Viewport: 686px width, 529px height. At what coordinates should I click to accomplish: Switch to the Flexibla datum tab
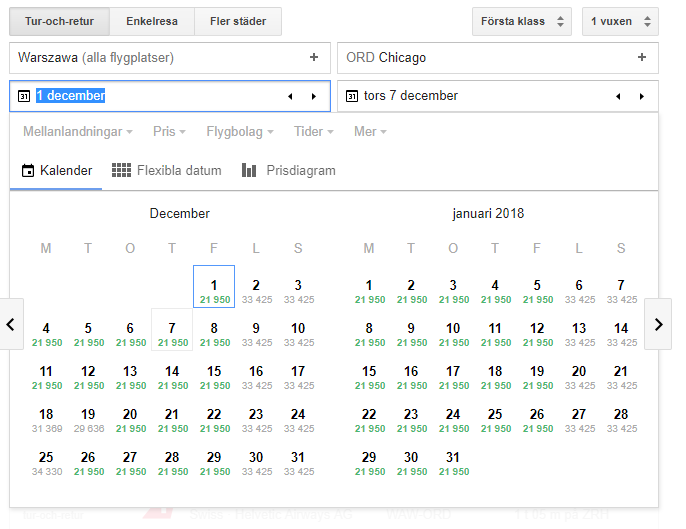[x=167, y=170]
